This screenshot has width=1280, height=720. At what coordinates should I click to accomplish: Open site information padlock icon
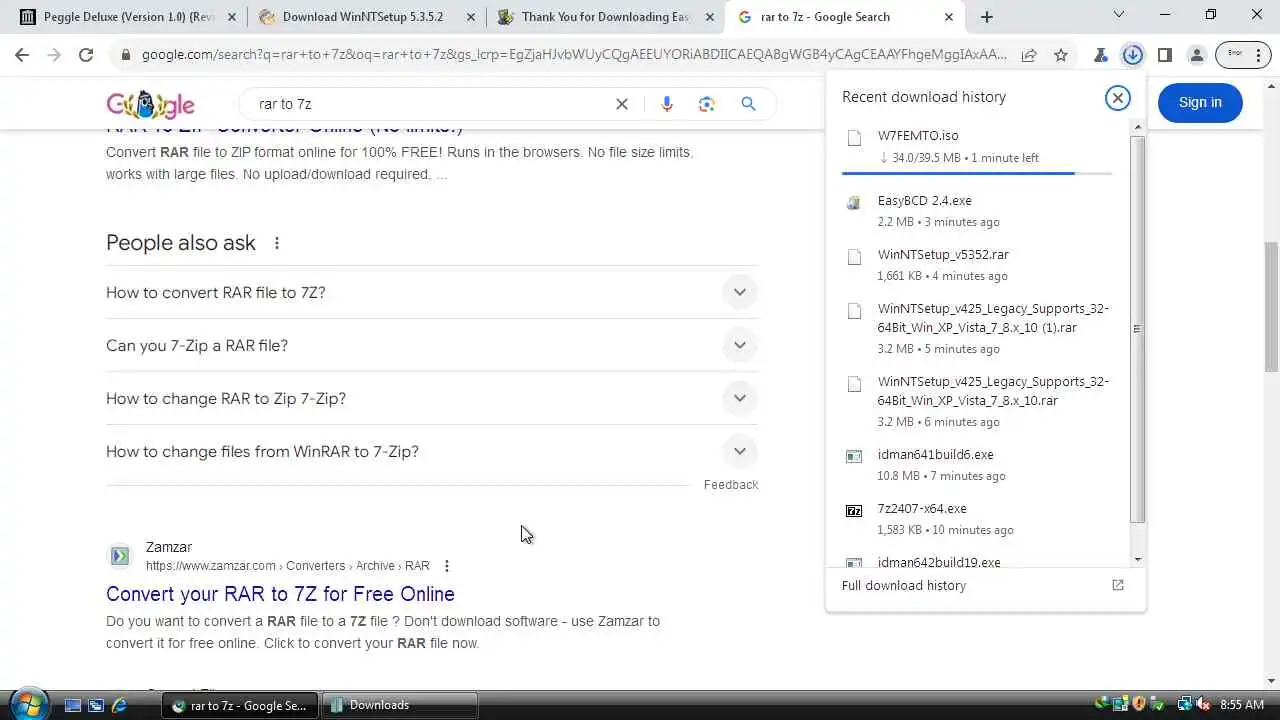[125, 56]
